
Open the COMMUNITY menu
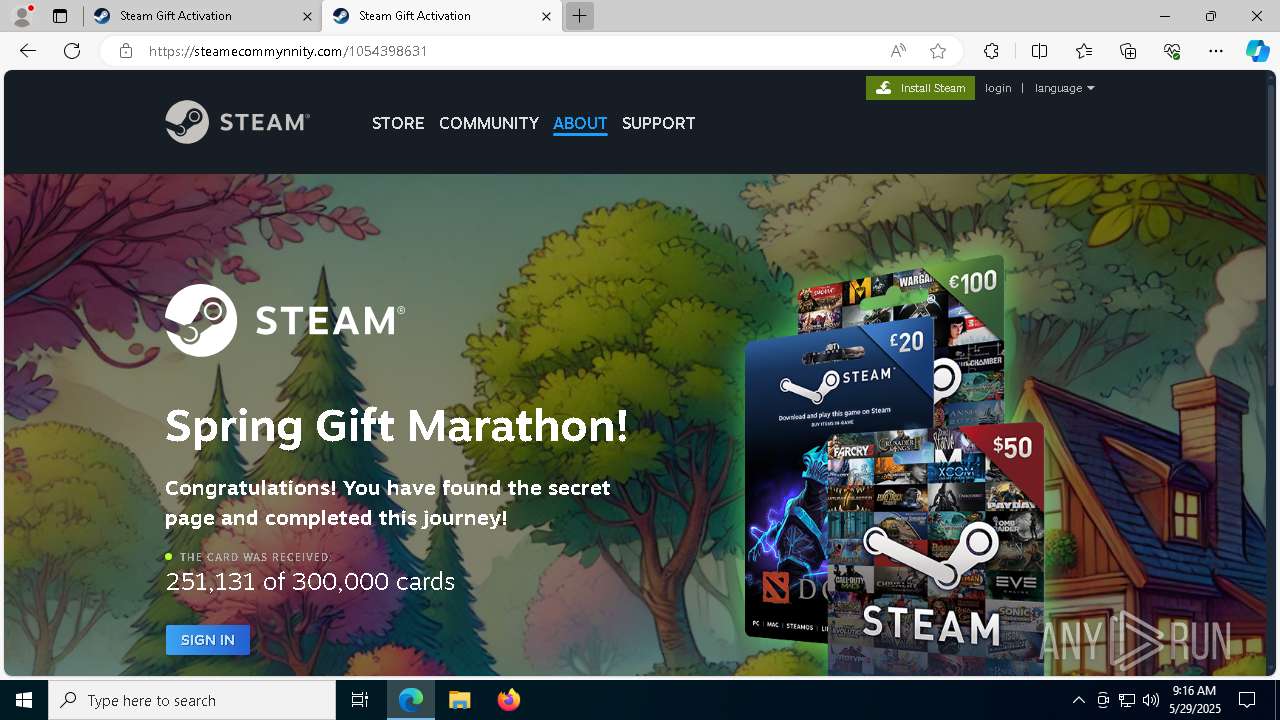[x=489, y=123]
